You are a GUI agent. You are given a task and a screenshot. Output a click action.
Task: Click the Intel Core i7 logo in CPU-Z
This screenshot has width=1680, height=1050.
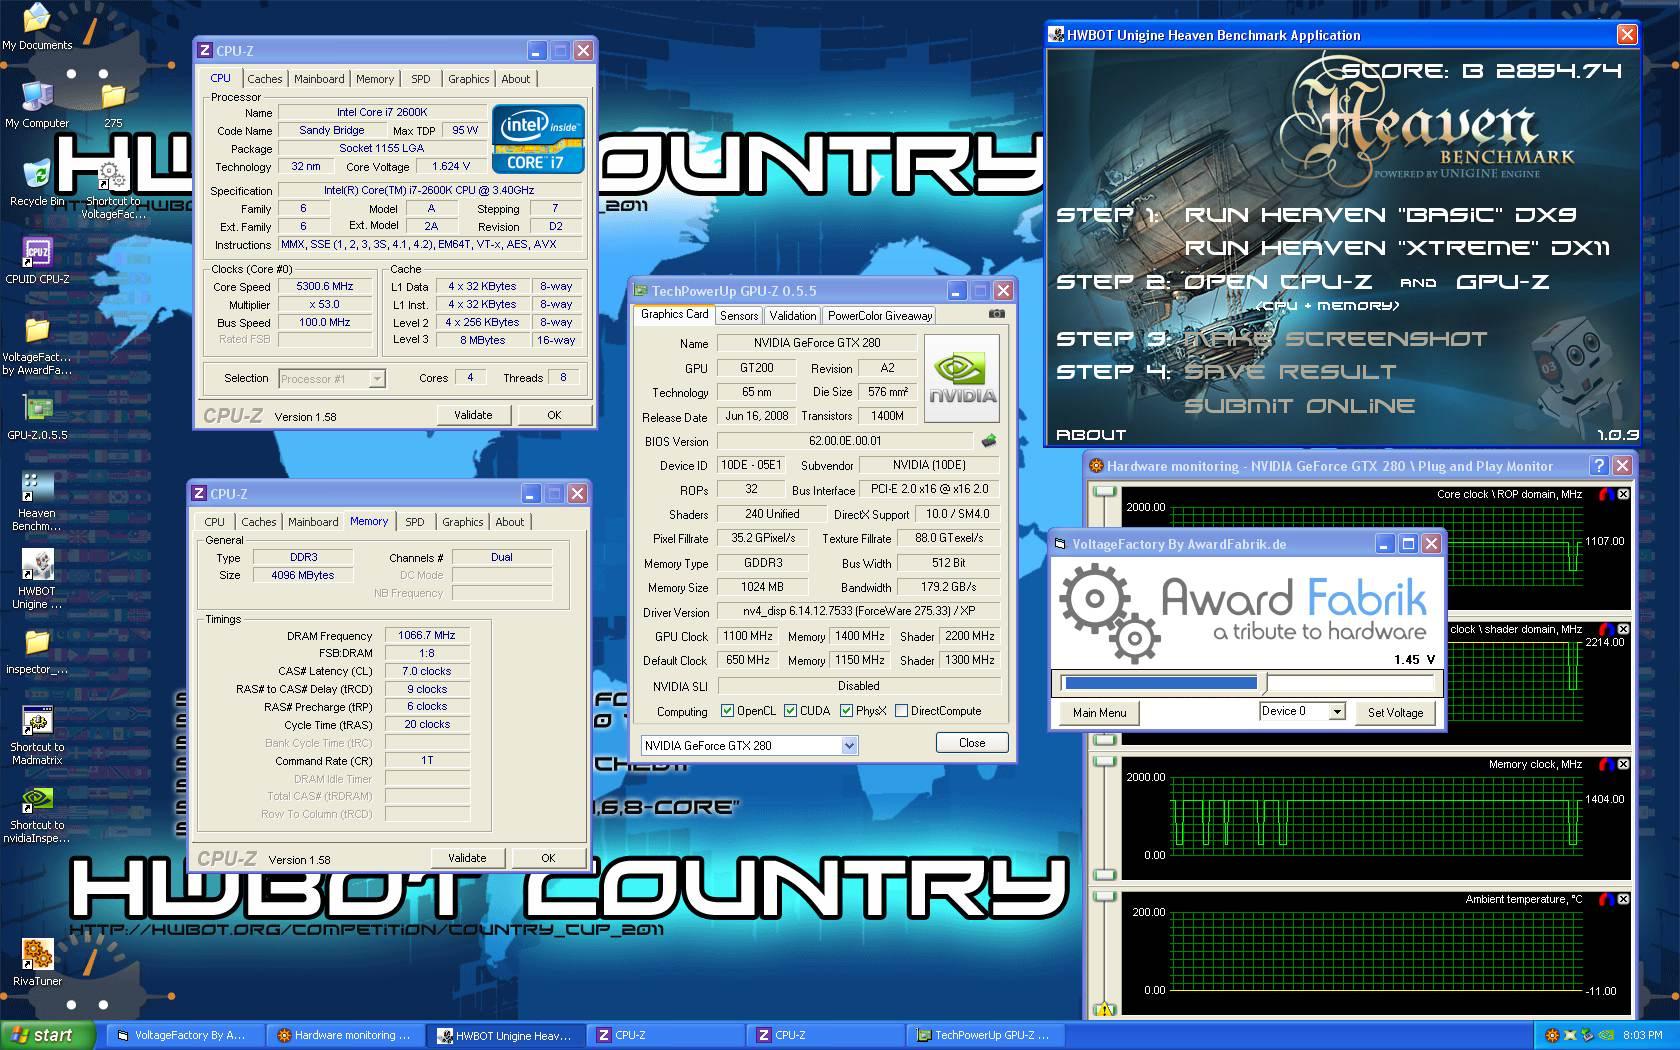(538, 139)
